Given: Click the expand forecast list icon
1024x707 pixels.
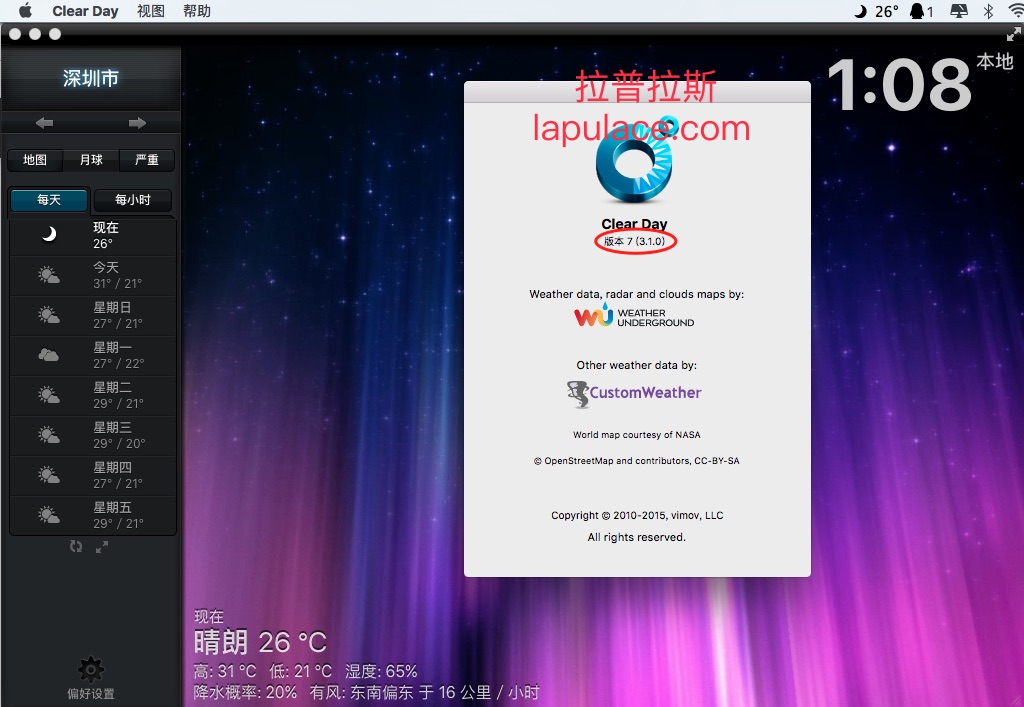Looking at the screenshot, I should click(x=102, y=547).
